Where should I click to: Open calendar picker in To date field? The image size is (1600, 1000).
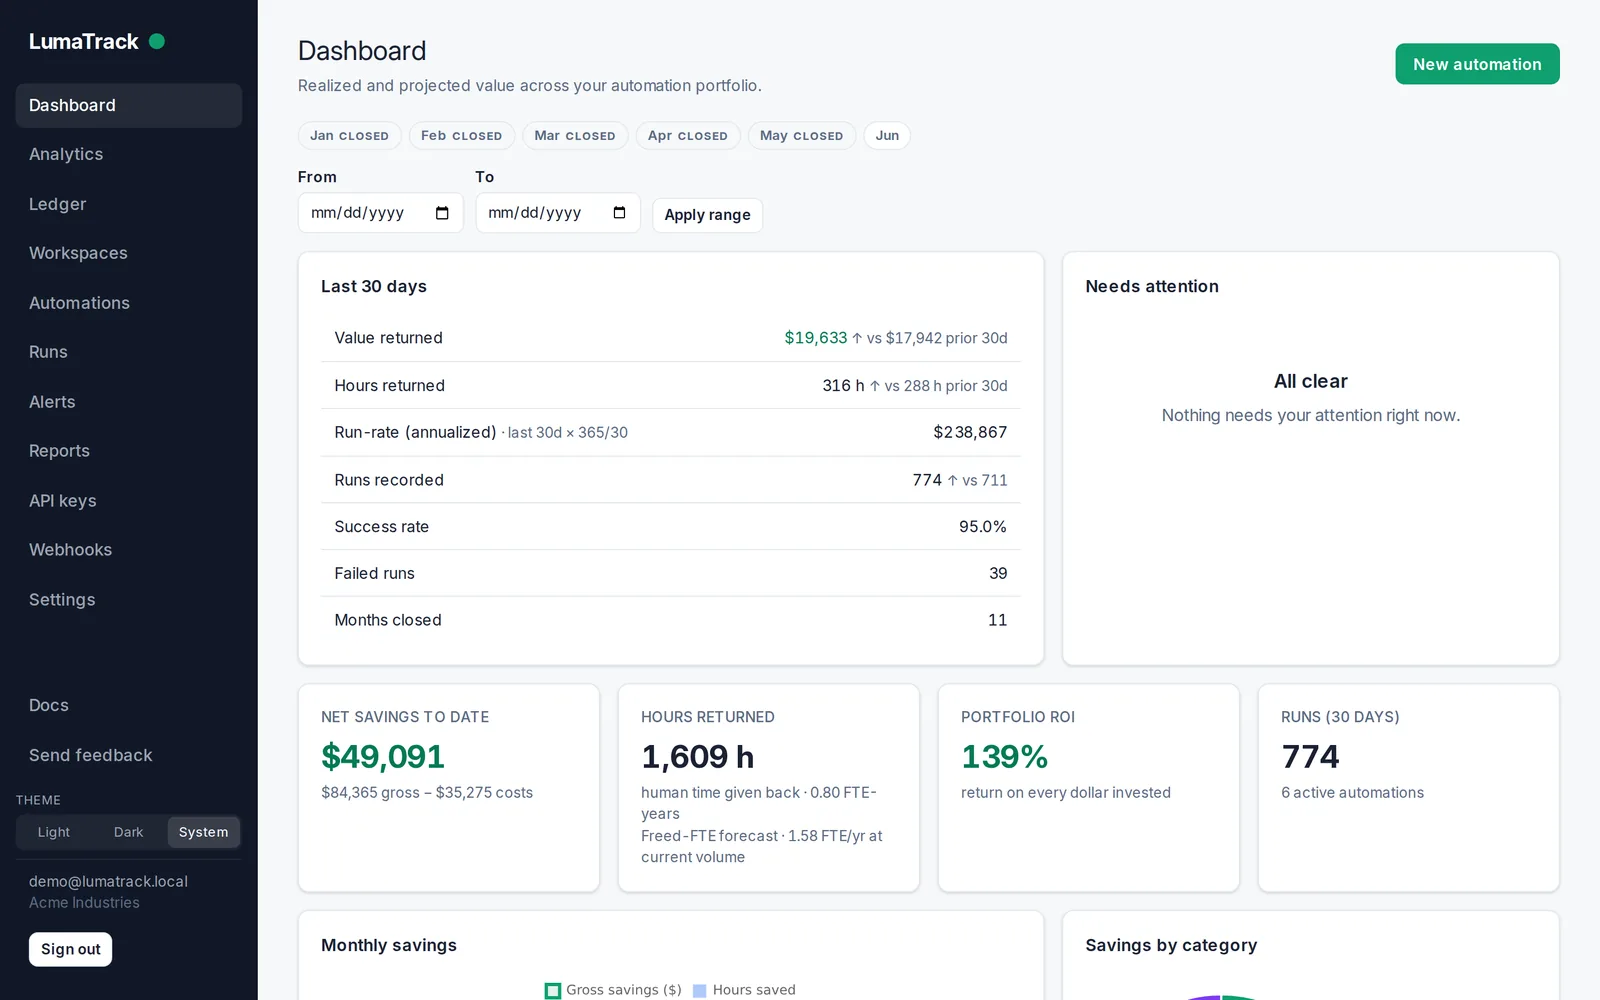(x=619, y=213)
